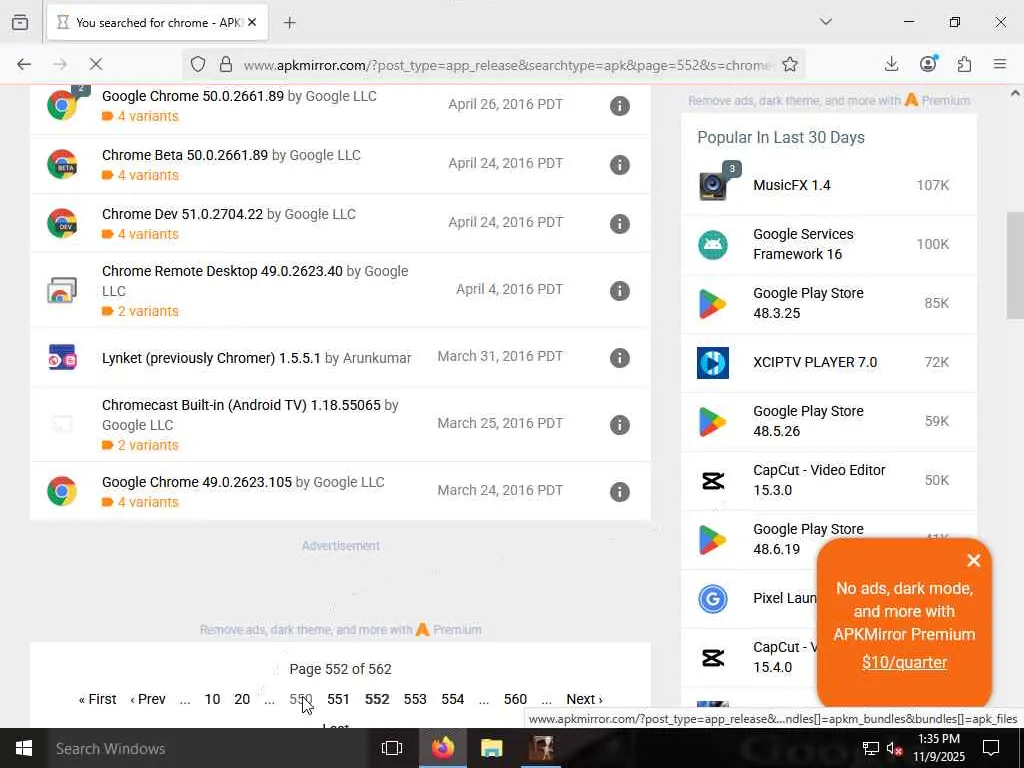Jump to results page 20
The width and height of the screenshot is (1024, 768).
[x=242, y=699]
